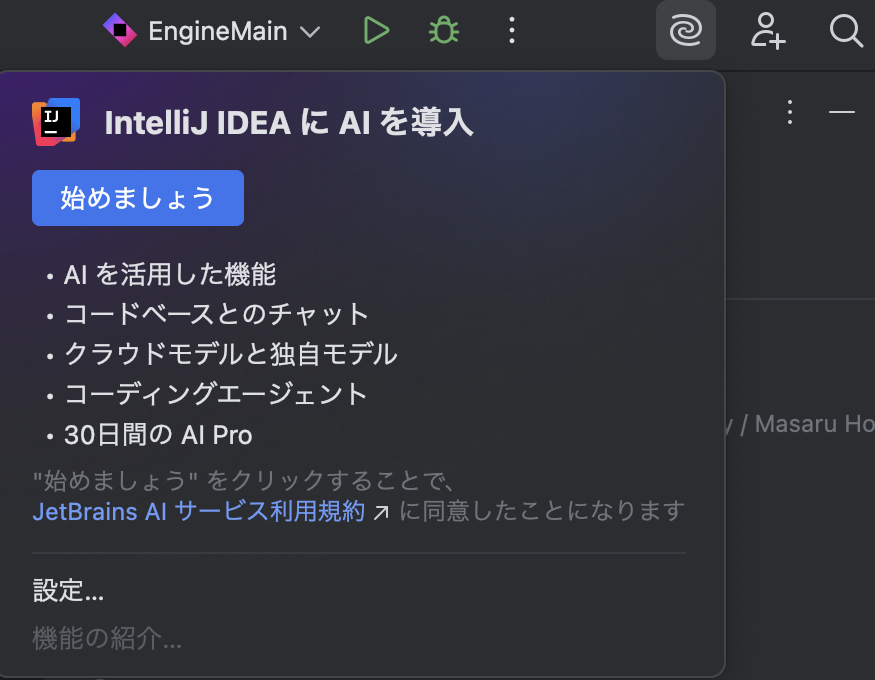
Task: Click external arrow icon after 利用規約 link
Action: pyautogui.click(x=381, y=512)
